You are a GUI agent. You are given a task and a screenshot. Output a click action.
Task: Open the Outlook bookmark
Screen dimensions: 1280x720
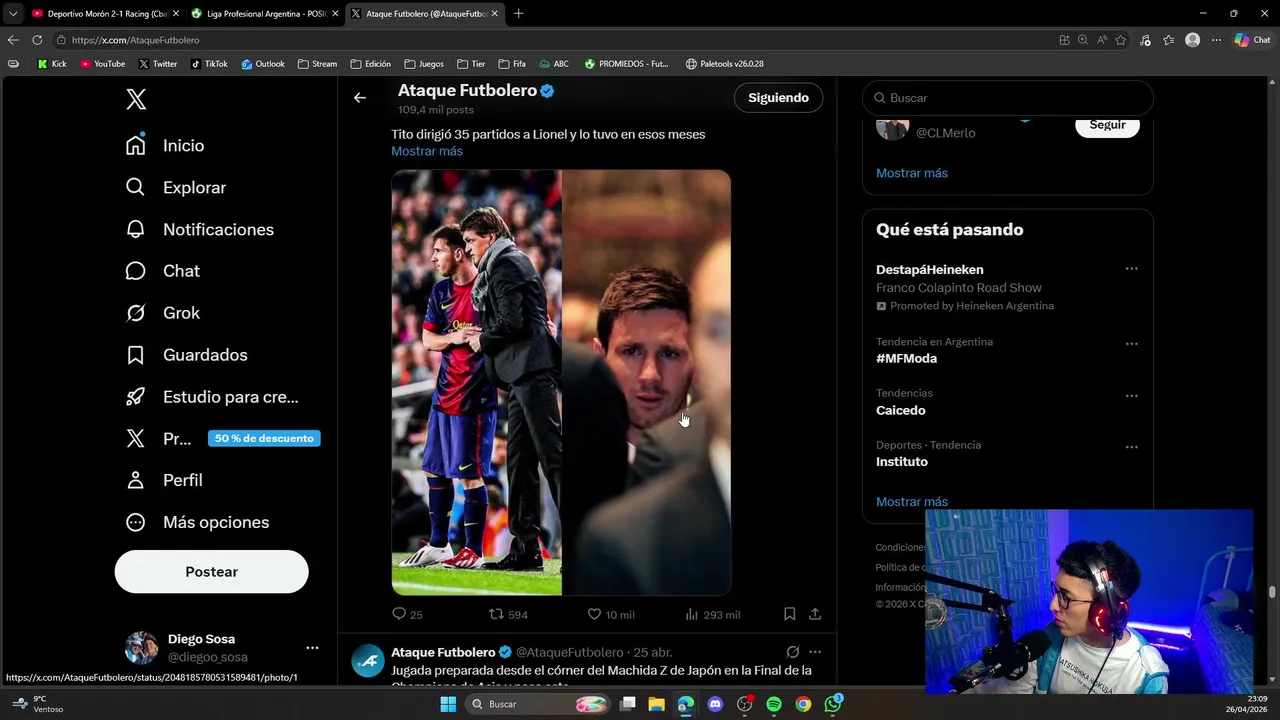coord(263,64)
